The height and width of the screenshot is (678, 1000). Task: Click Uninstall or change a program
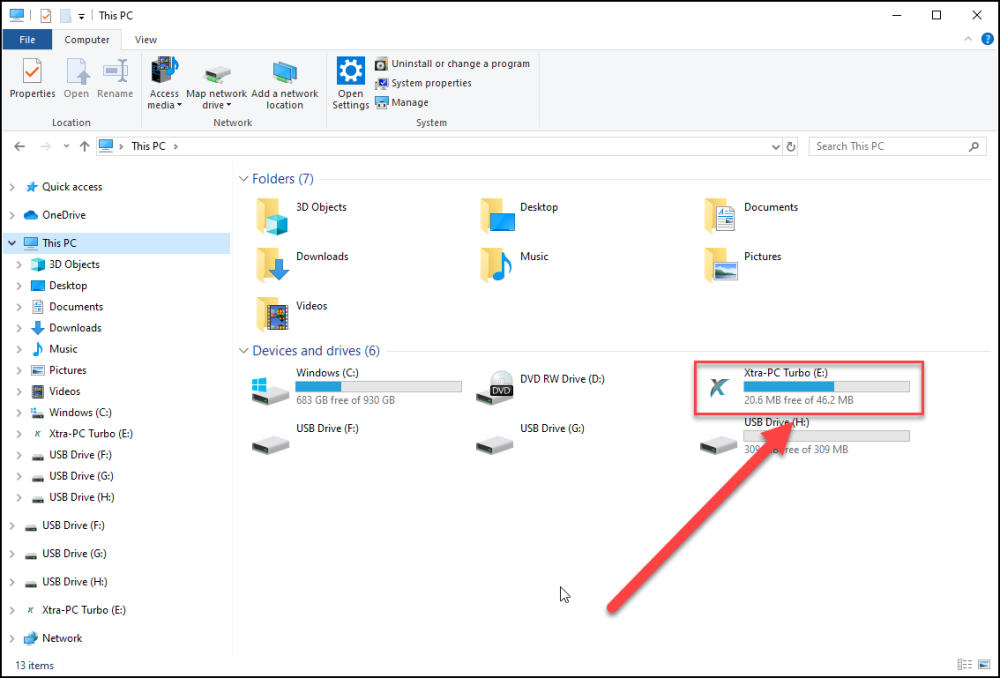click(453, 63)
